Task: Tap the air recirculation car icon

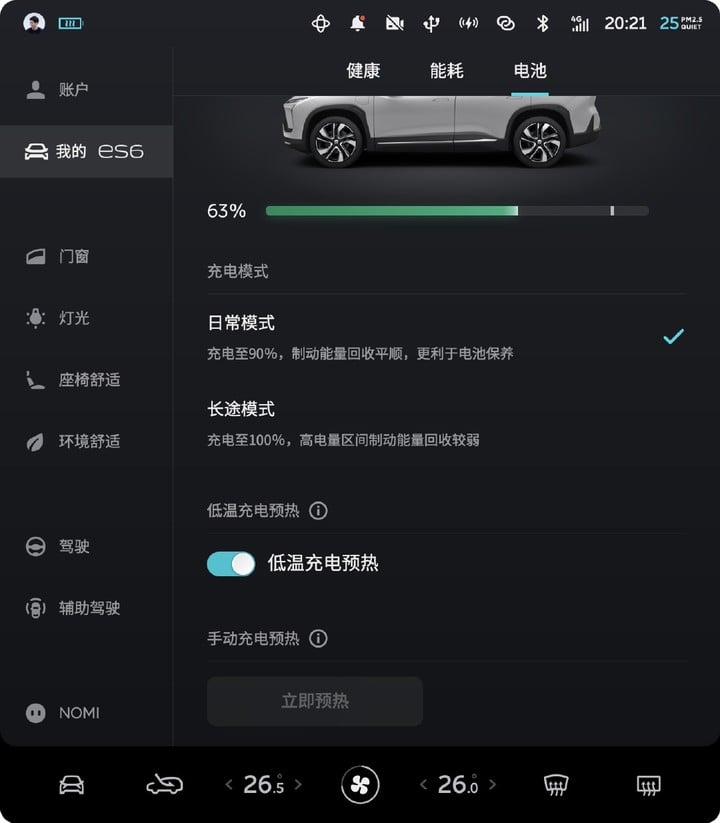Action: [x=164, y=785]
